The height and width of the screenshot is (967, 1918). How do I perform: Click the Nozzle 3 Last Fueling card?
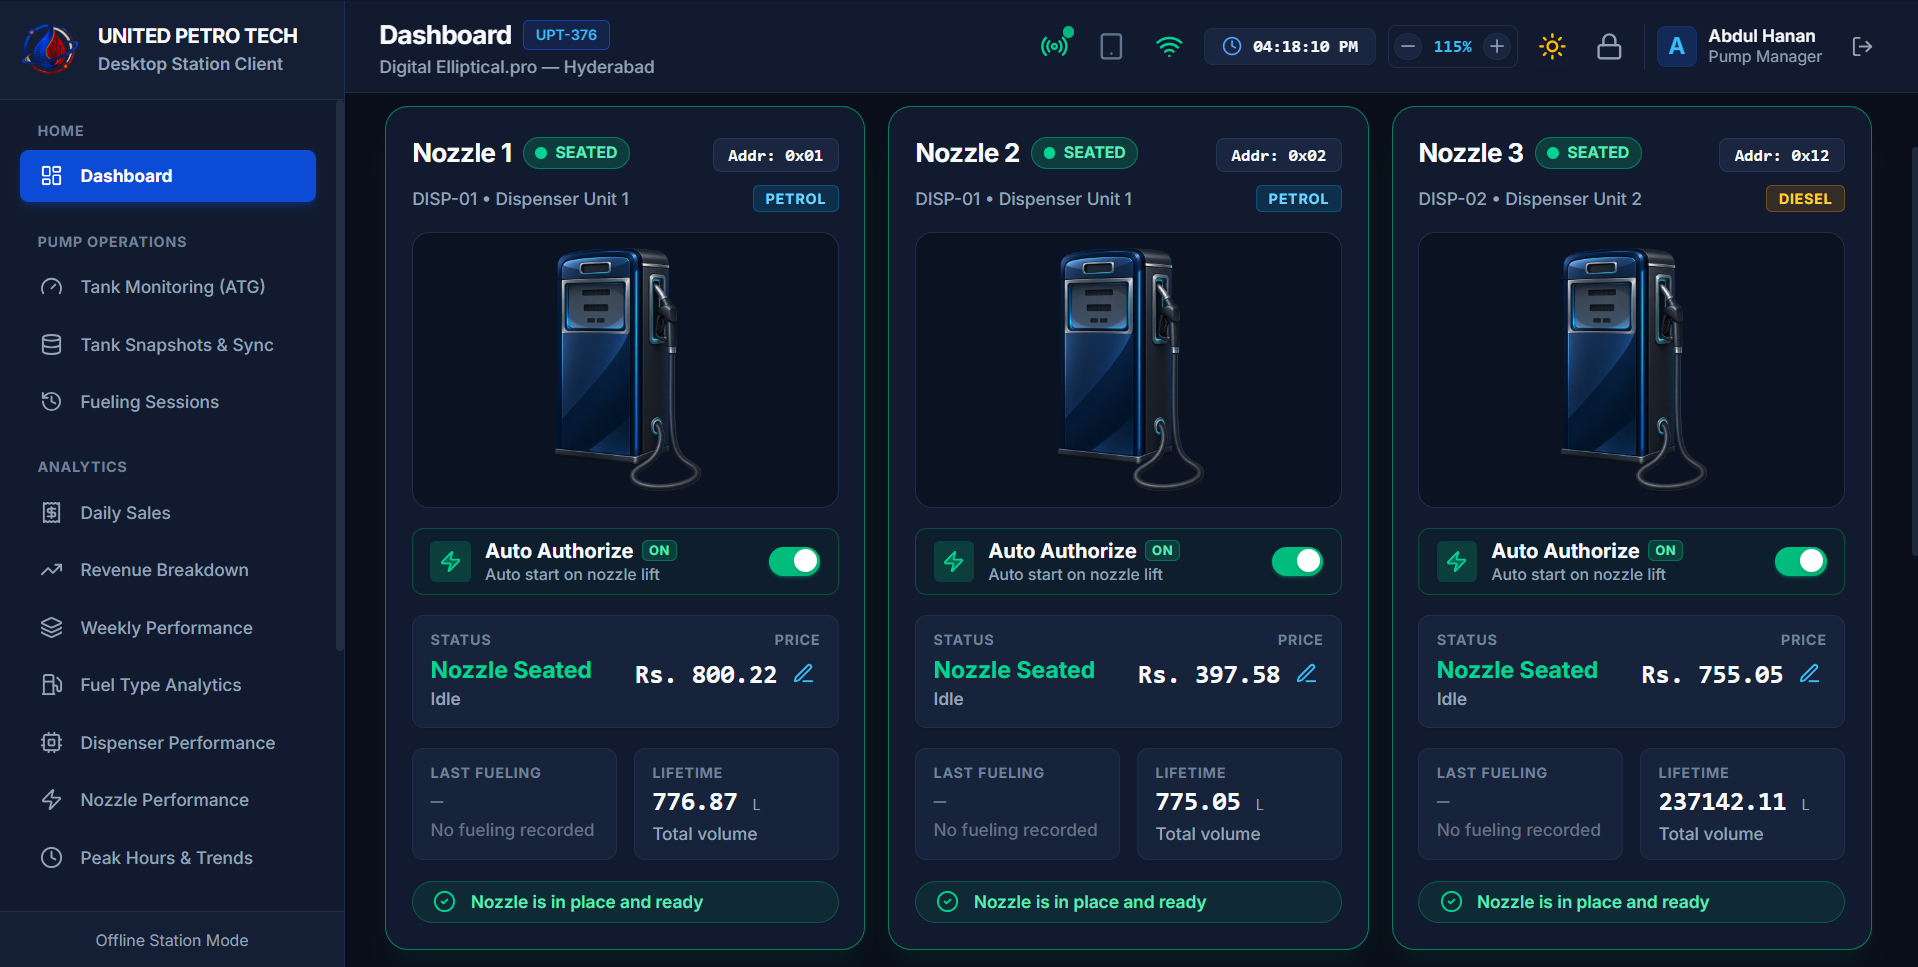[1520, 804]
